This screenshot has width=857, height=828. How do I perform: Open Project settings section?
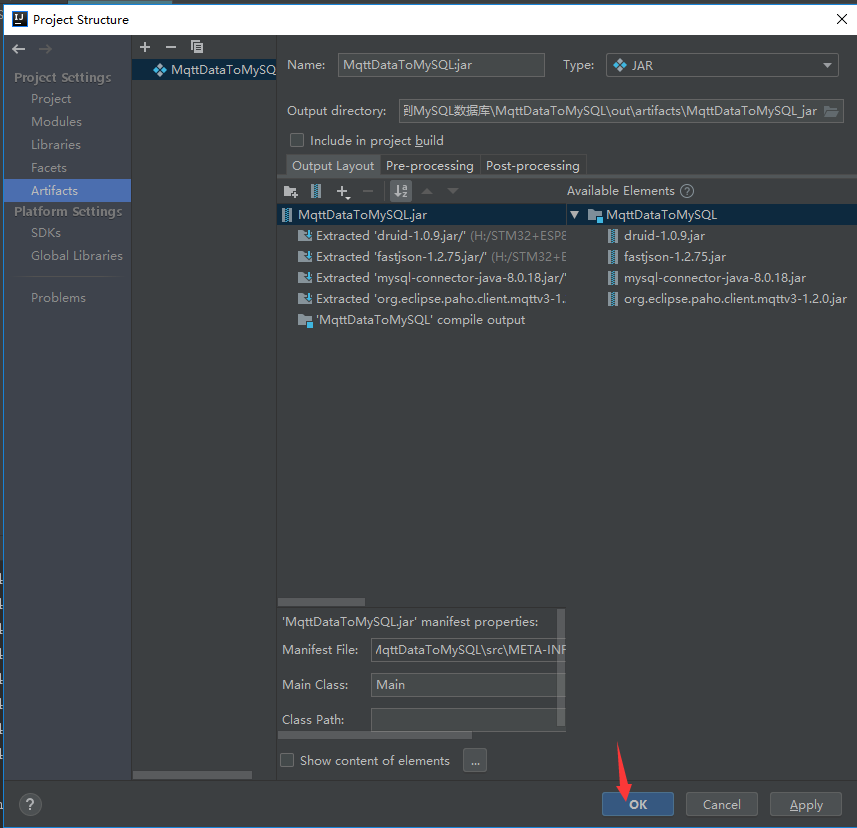[x=51, y=99]
